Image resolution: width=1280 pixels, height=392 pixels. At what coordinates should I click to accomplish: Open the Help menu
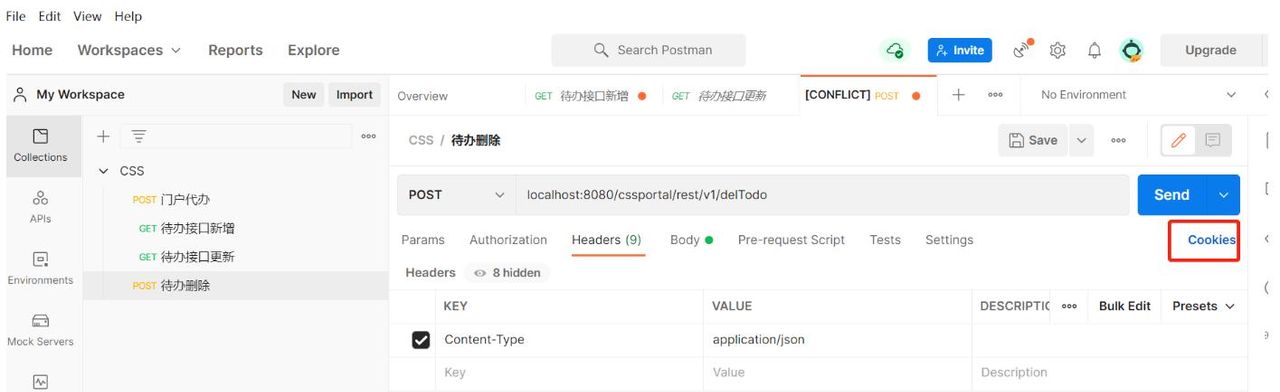(x=128, y=16)
